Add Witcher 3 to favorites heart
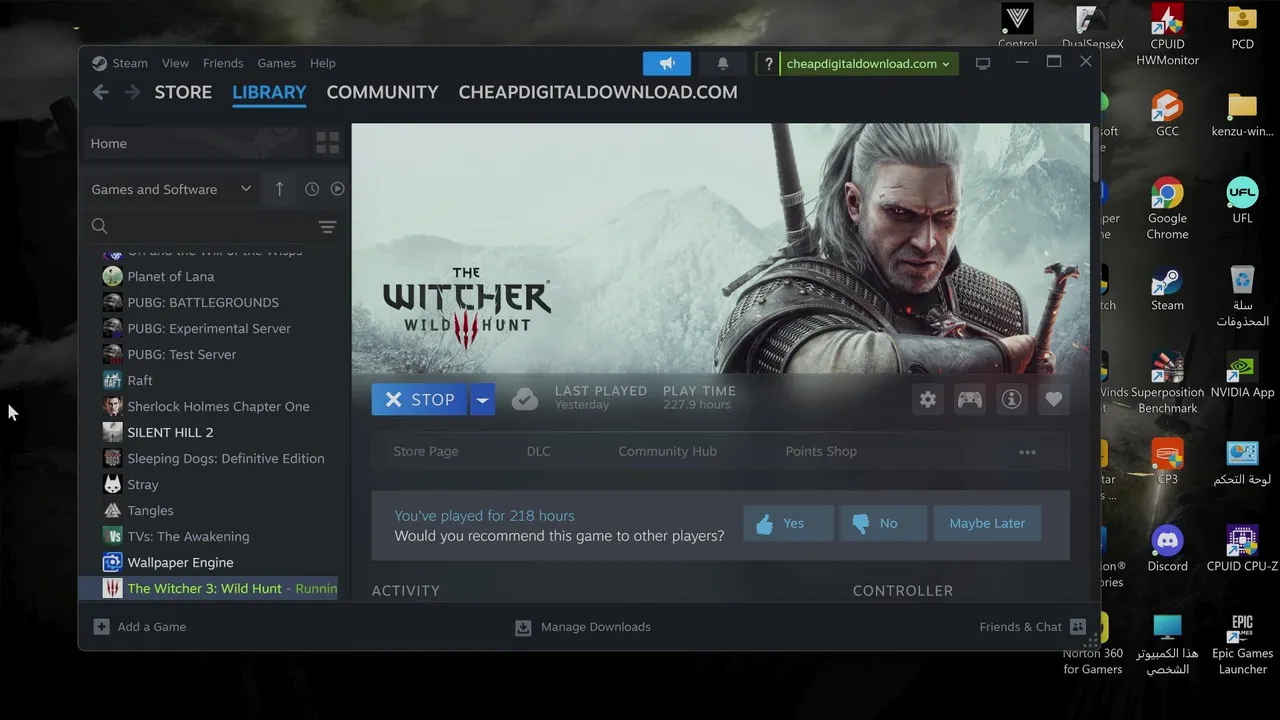The image size is (1280, 720). coord(1053,400)
